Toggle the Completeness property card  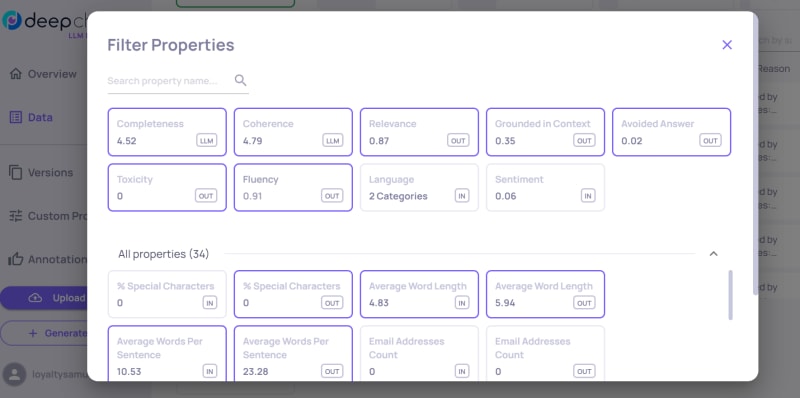coord(167,132)
